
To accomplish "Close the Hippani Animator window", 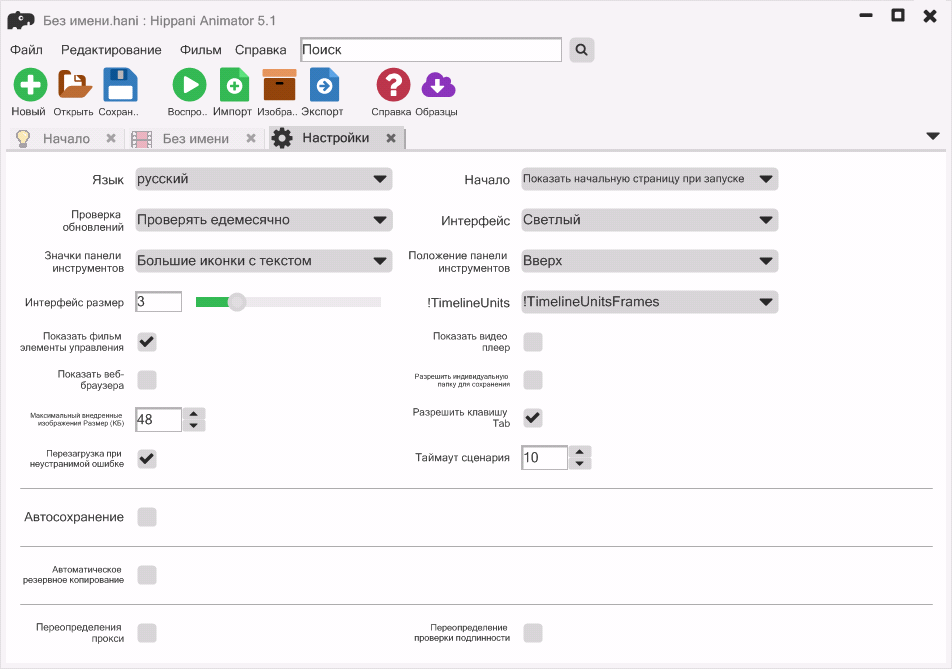I will (930, 16).
